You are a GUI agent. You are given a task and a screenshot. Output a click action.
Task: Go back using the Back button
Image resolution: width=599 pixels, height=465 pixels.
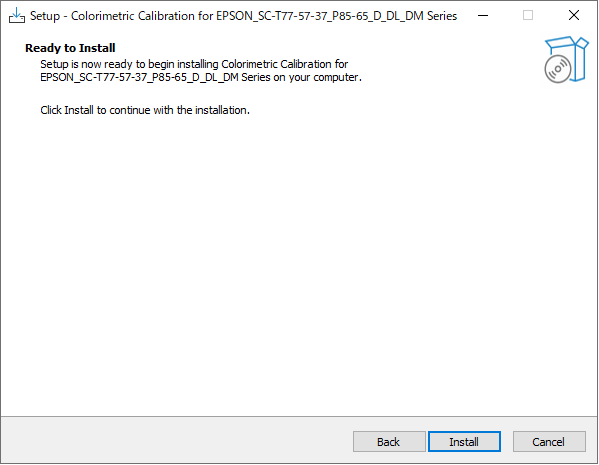[389, 442]
